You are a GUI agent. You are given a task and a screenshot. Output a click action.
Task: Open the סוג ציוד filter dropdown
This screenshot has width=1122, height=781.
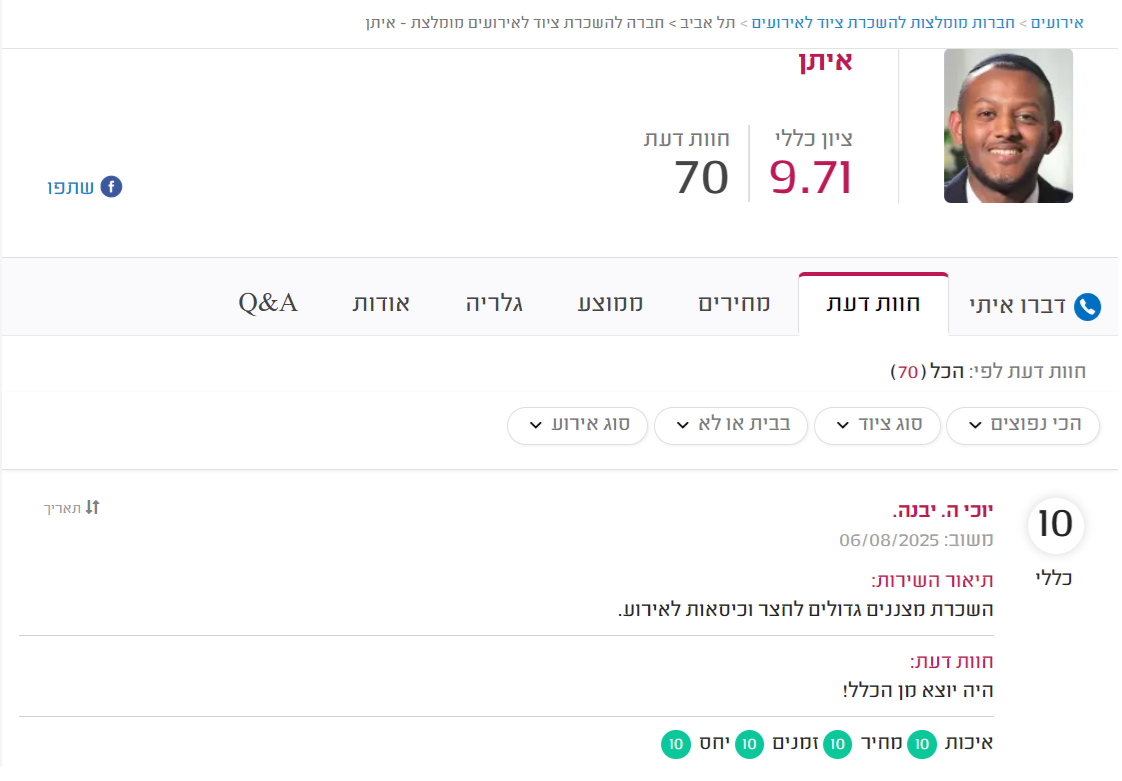click(877, 426)
